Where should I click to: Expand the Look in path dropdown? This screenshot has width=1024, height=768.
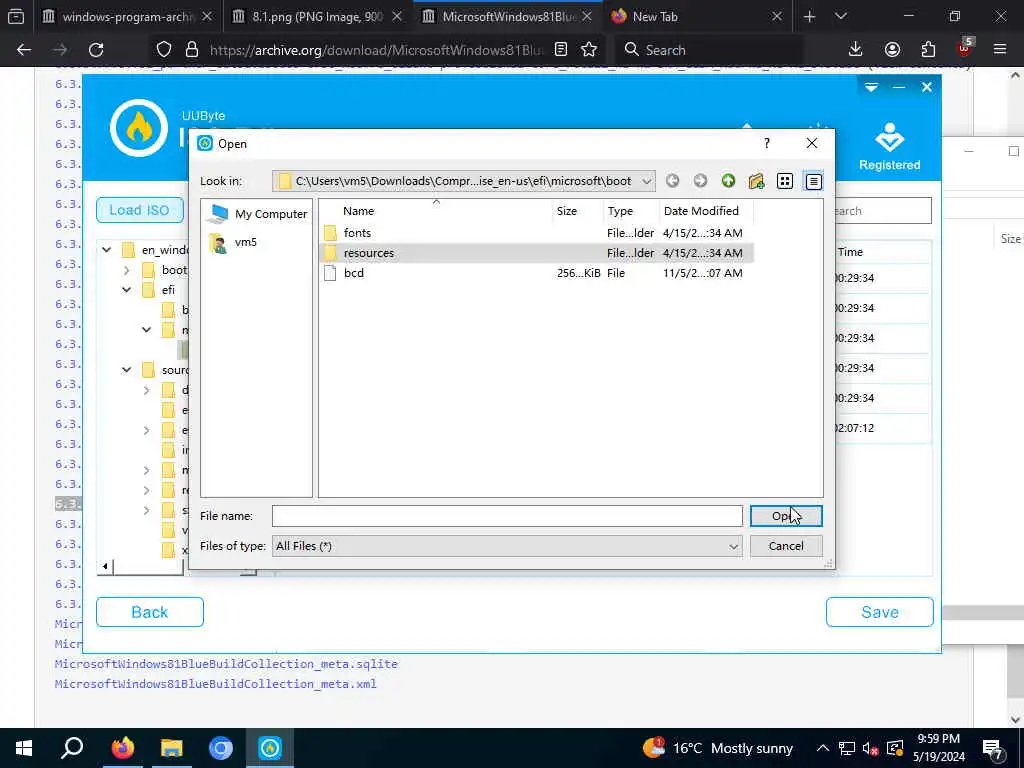[646, 181]
